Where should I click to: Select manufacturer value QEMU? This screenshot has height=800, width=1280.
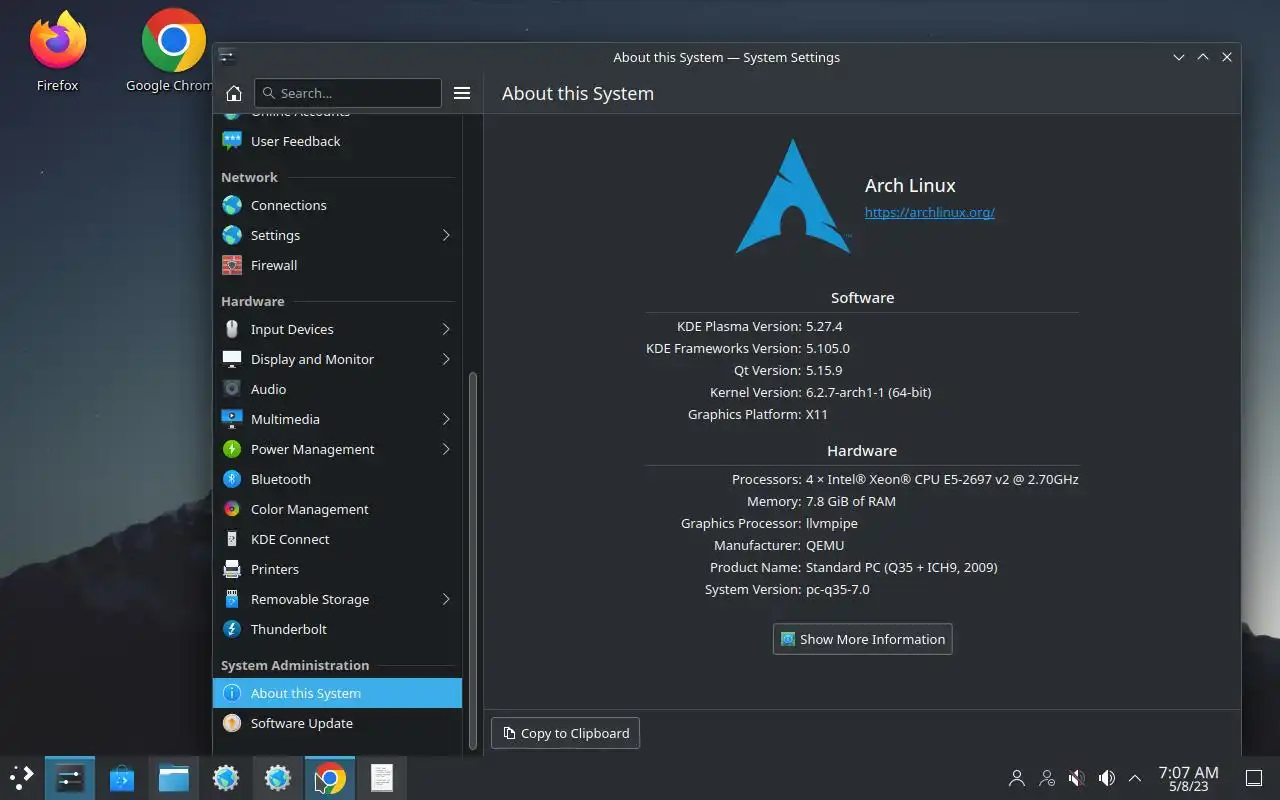[x=825, y=545]
